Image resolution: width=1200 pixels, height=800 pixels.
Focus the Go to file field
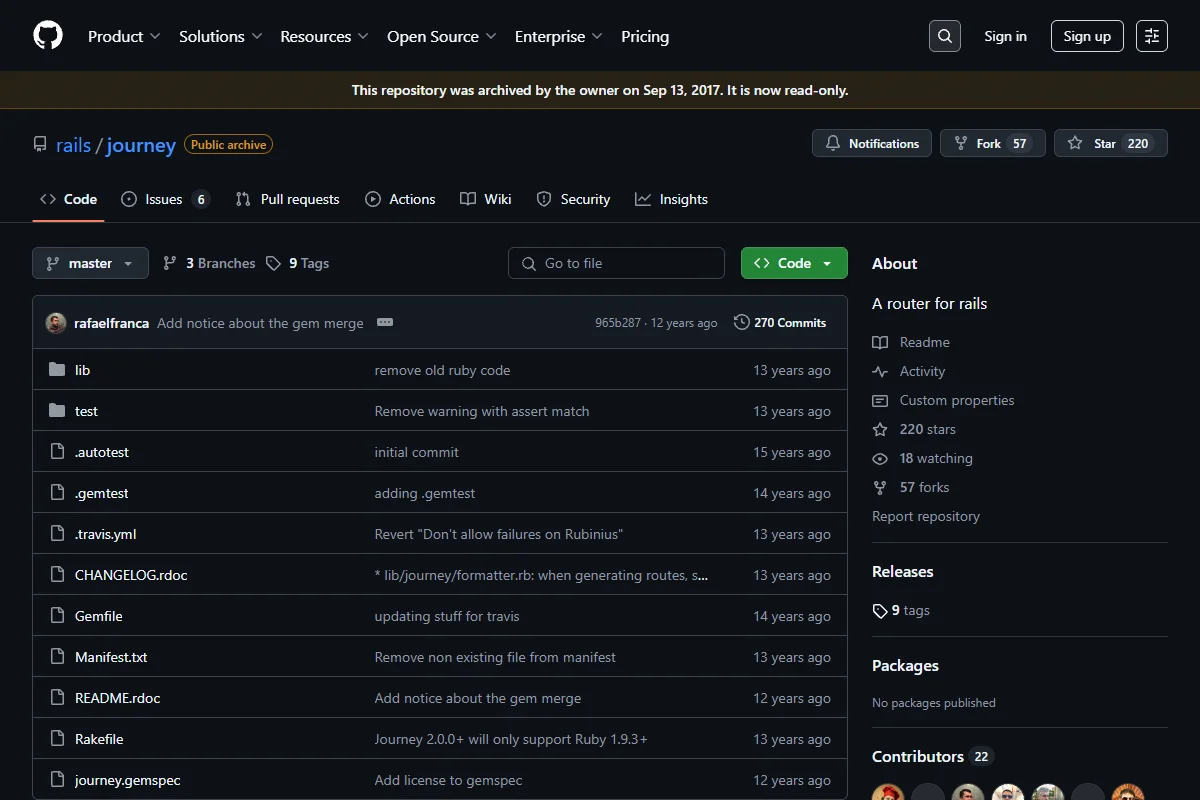[616, 263]
